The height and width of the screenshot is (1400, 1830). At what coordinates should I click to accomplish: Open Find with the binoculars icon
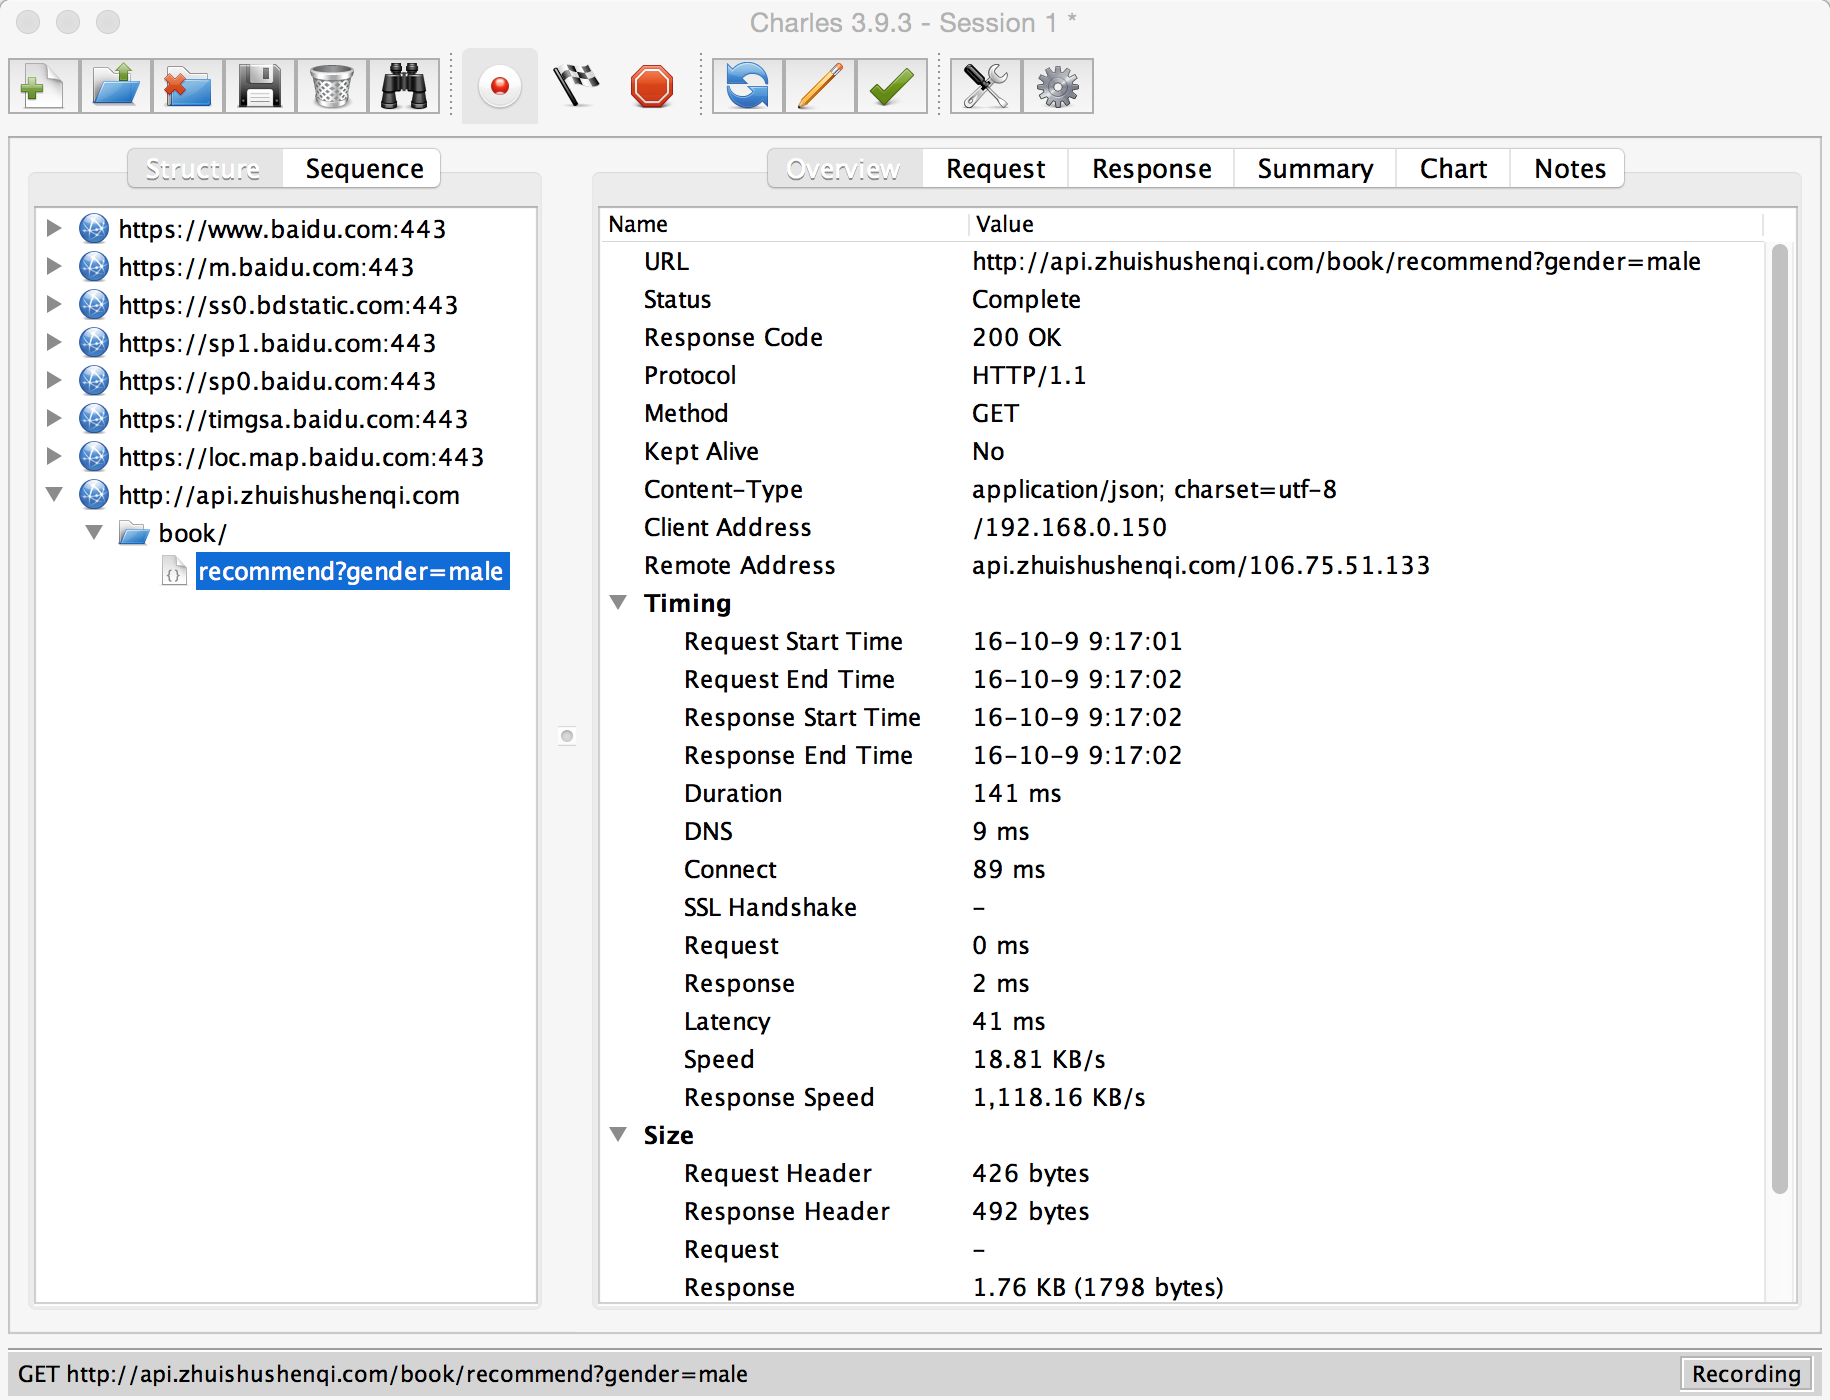[404, 87]
